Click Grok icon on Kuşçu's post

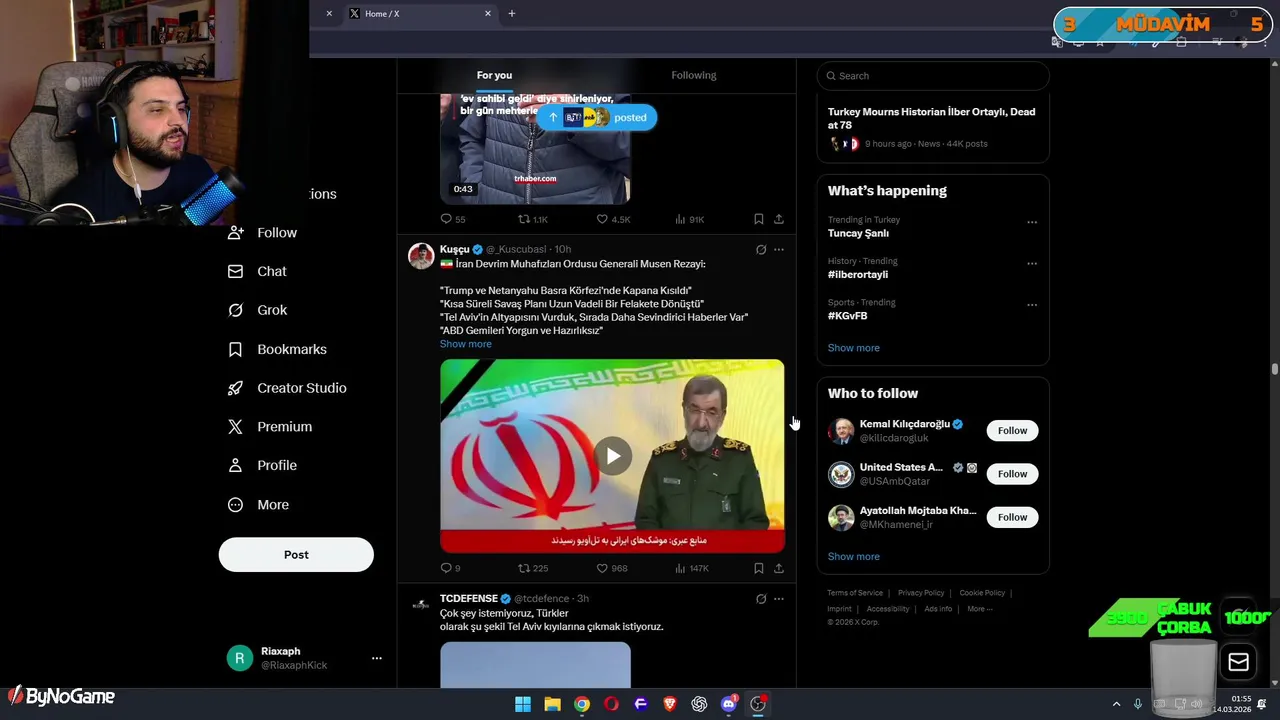[x=761, y=250]
